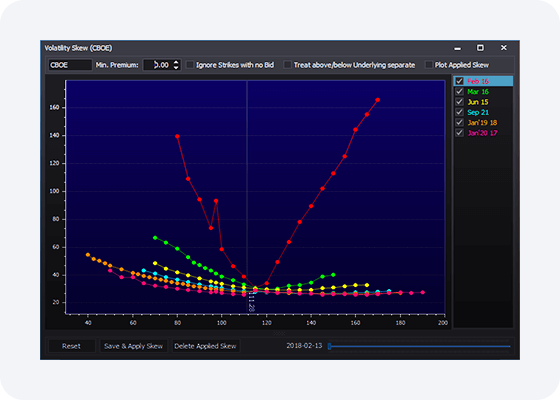
Task: Click the panel splitter grip below the chart
Action: (x=279, y=333)
